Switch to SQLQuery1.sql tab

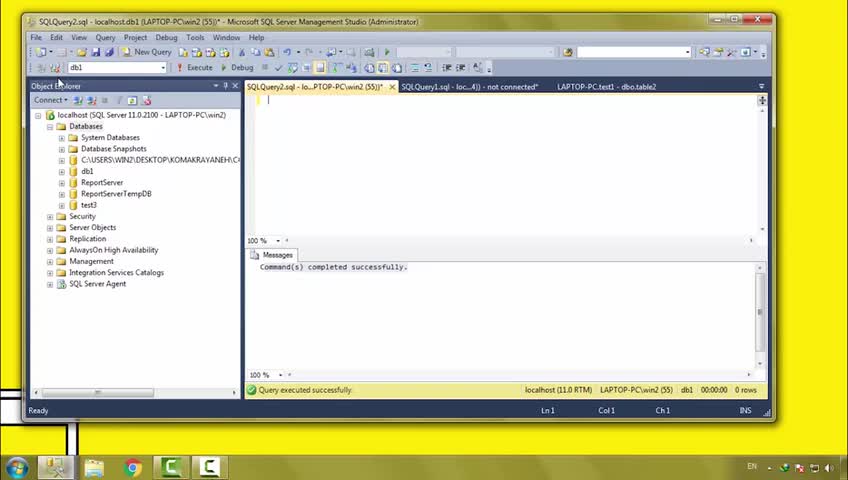[x=469, y=86]
